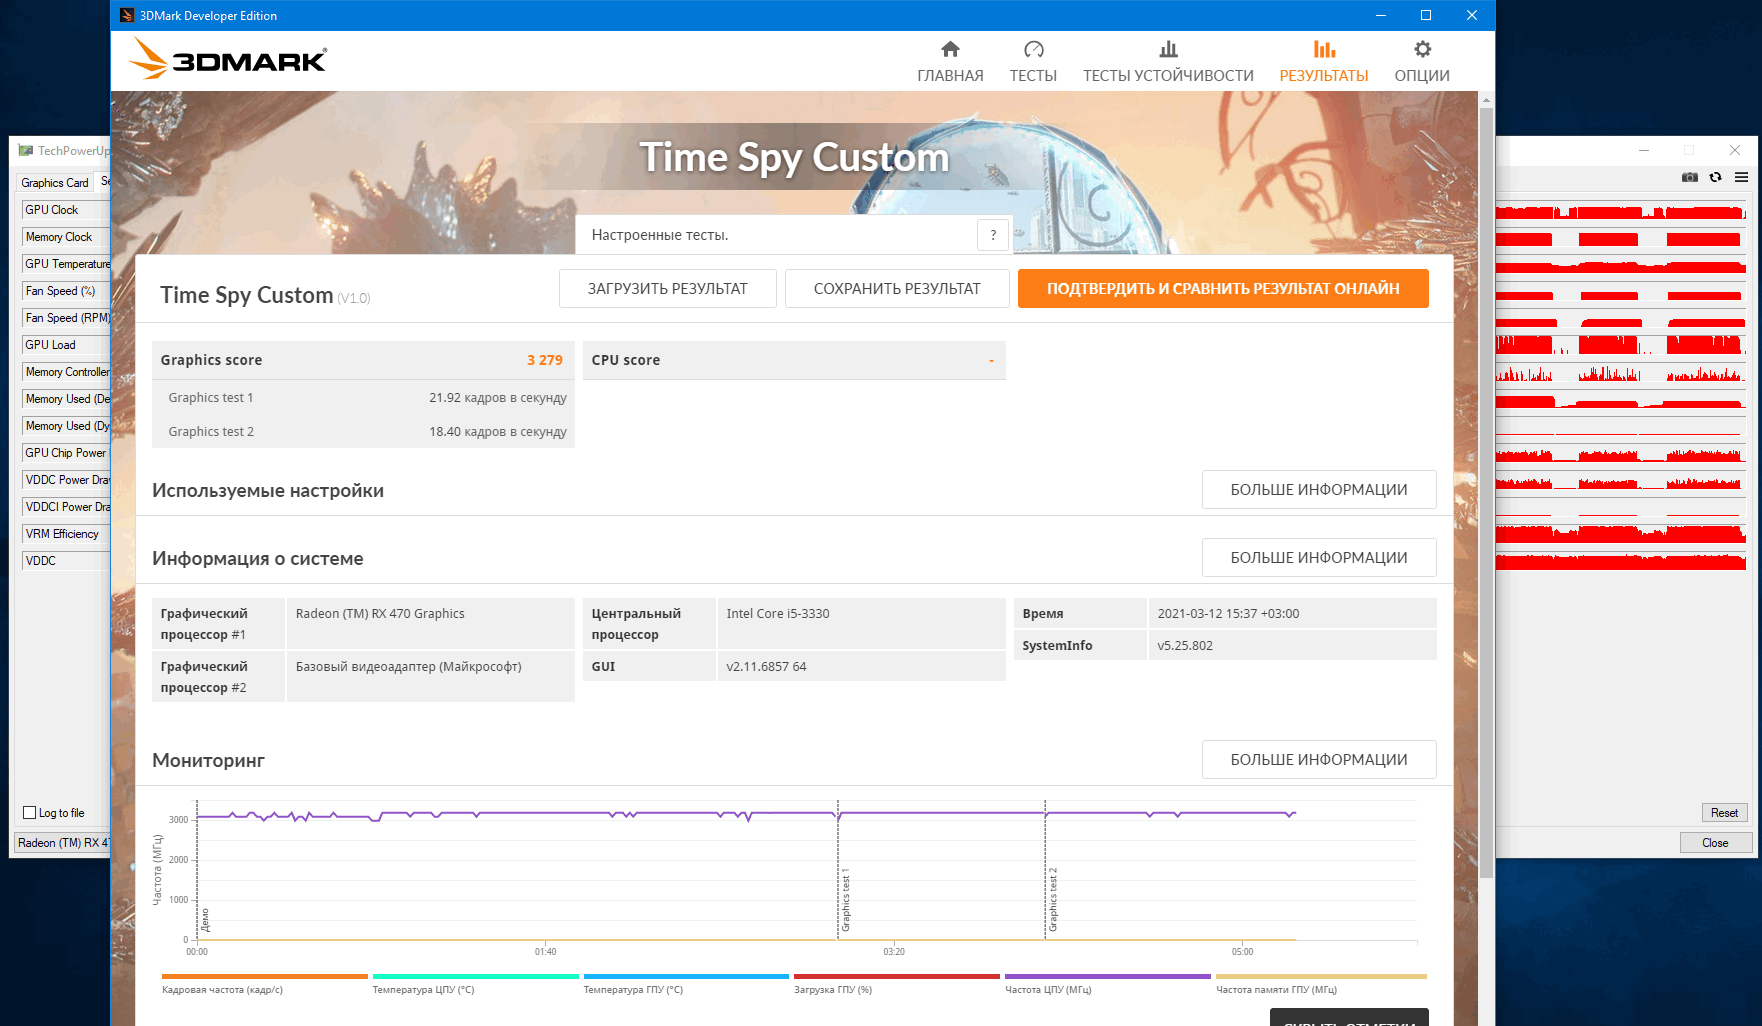The width and height of the screenshot is (1762, 1026).
Task: Open the Fan Speed (RPM) sensor dropdown in GPU-Z
Action: pyautogui.click(x=66, y=318)
